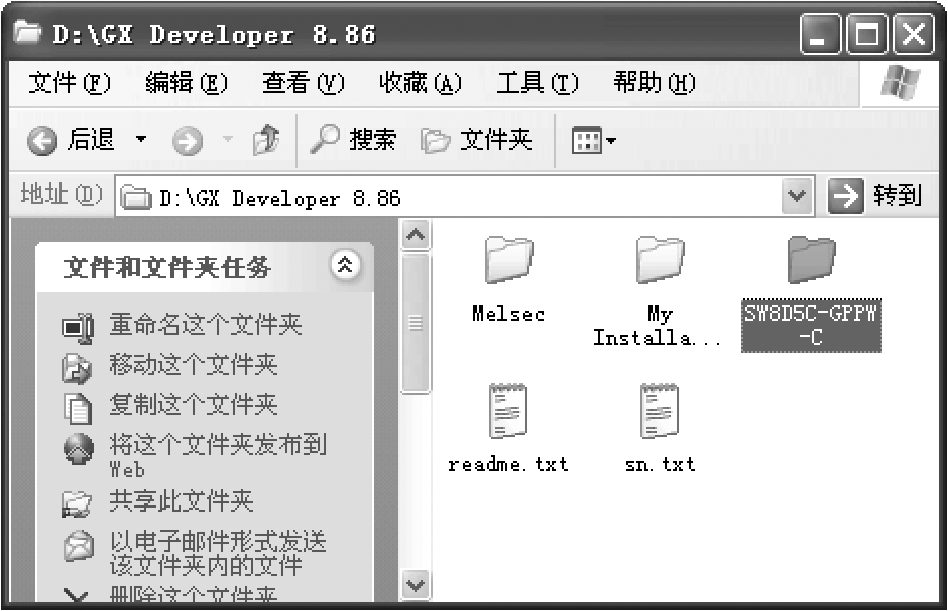Toggle the Folders (文件夹) pane button
Image resolution: width=948 pixels, height=611 pixels.
pyautogui.click(x=476, y=140)
